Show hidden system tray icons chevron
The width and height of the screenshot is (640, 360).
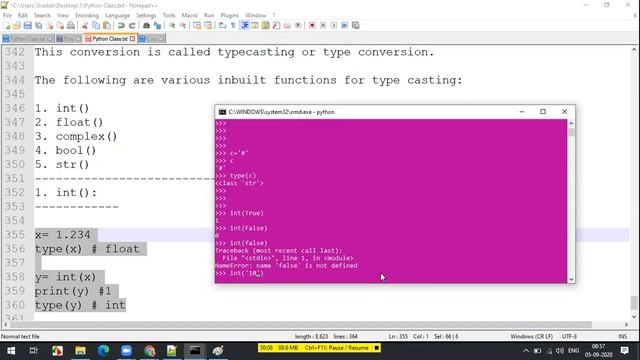click(x=526, y=351)
